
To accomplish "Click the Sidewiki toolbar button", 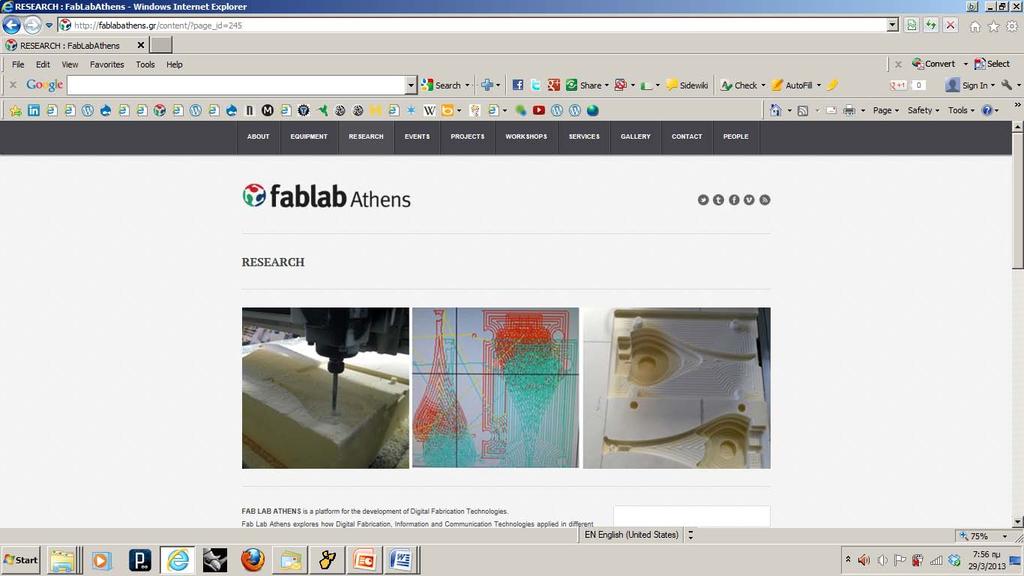I will [x=687, y=85].
